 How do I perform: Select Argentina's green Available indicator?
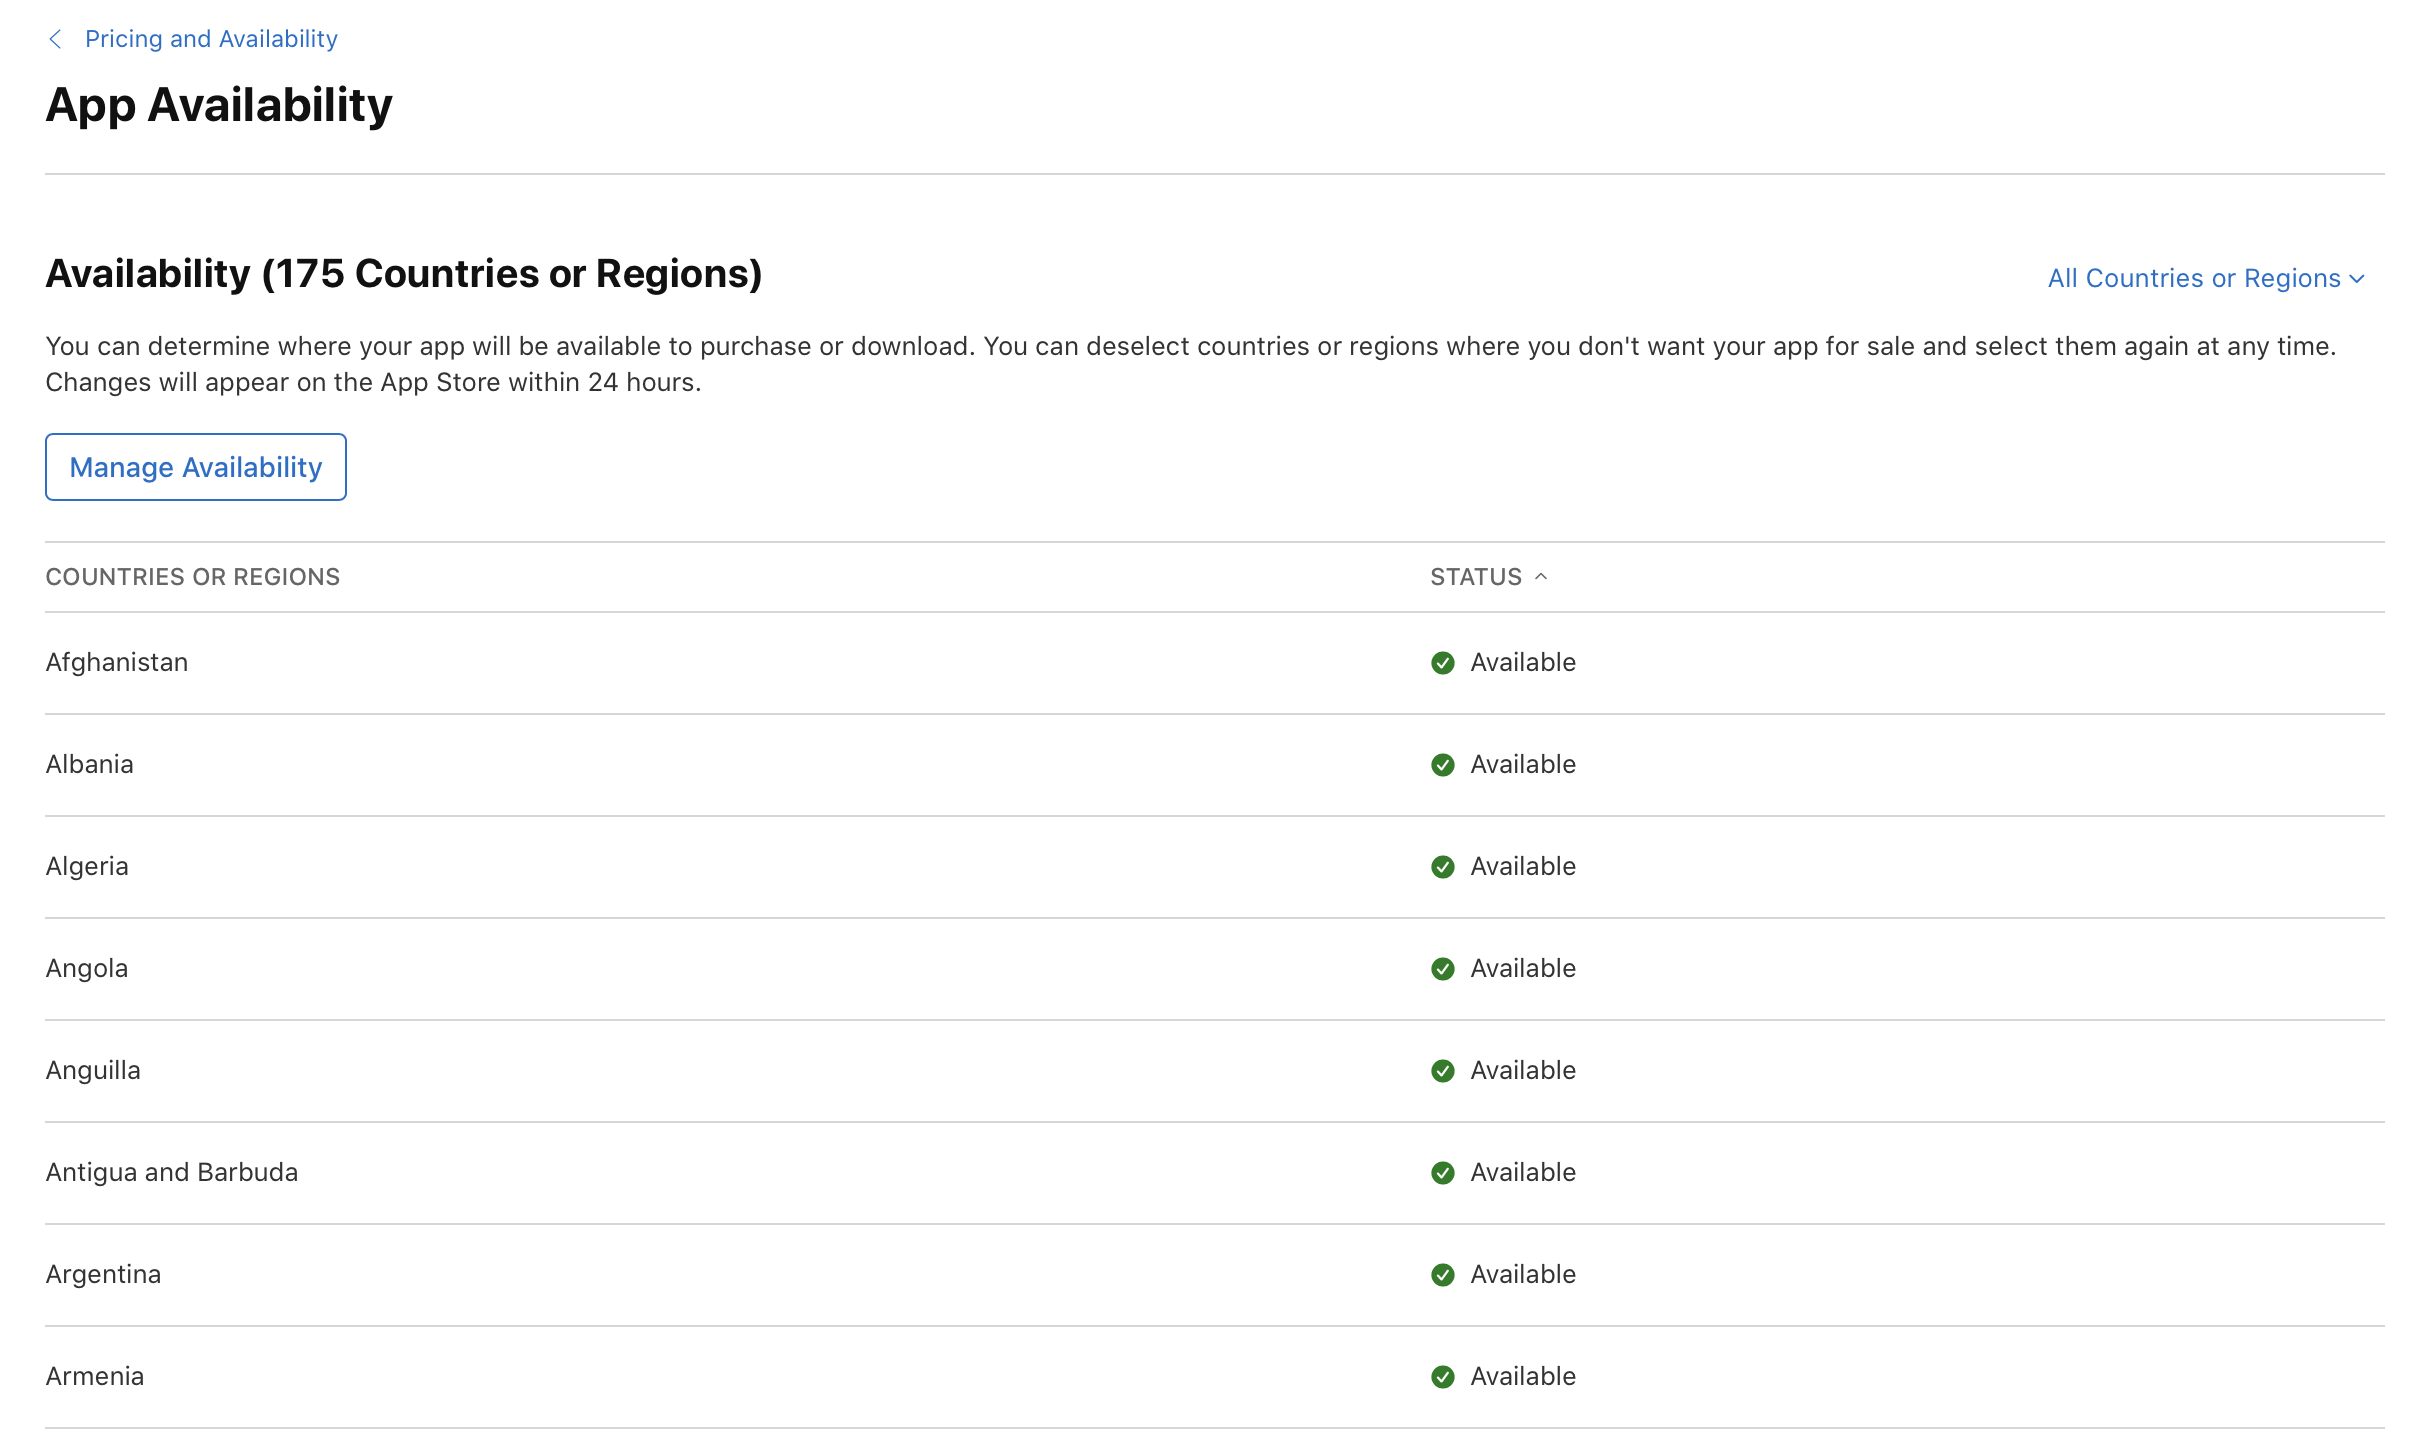[x=1443, y=1274]
